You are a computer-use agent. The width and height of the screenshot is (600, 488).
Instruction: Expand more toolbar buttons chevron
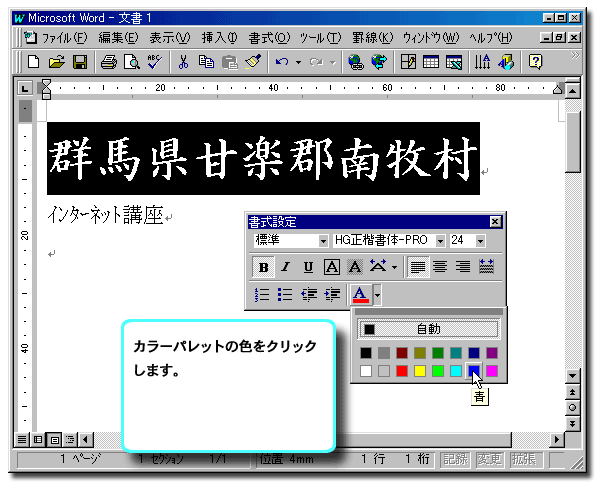click(575, 56)
